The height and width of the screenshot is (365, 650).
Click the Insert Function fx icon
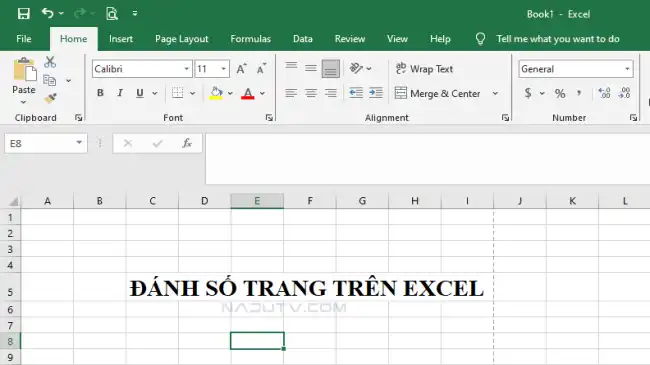coord(187,144)
